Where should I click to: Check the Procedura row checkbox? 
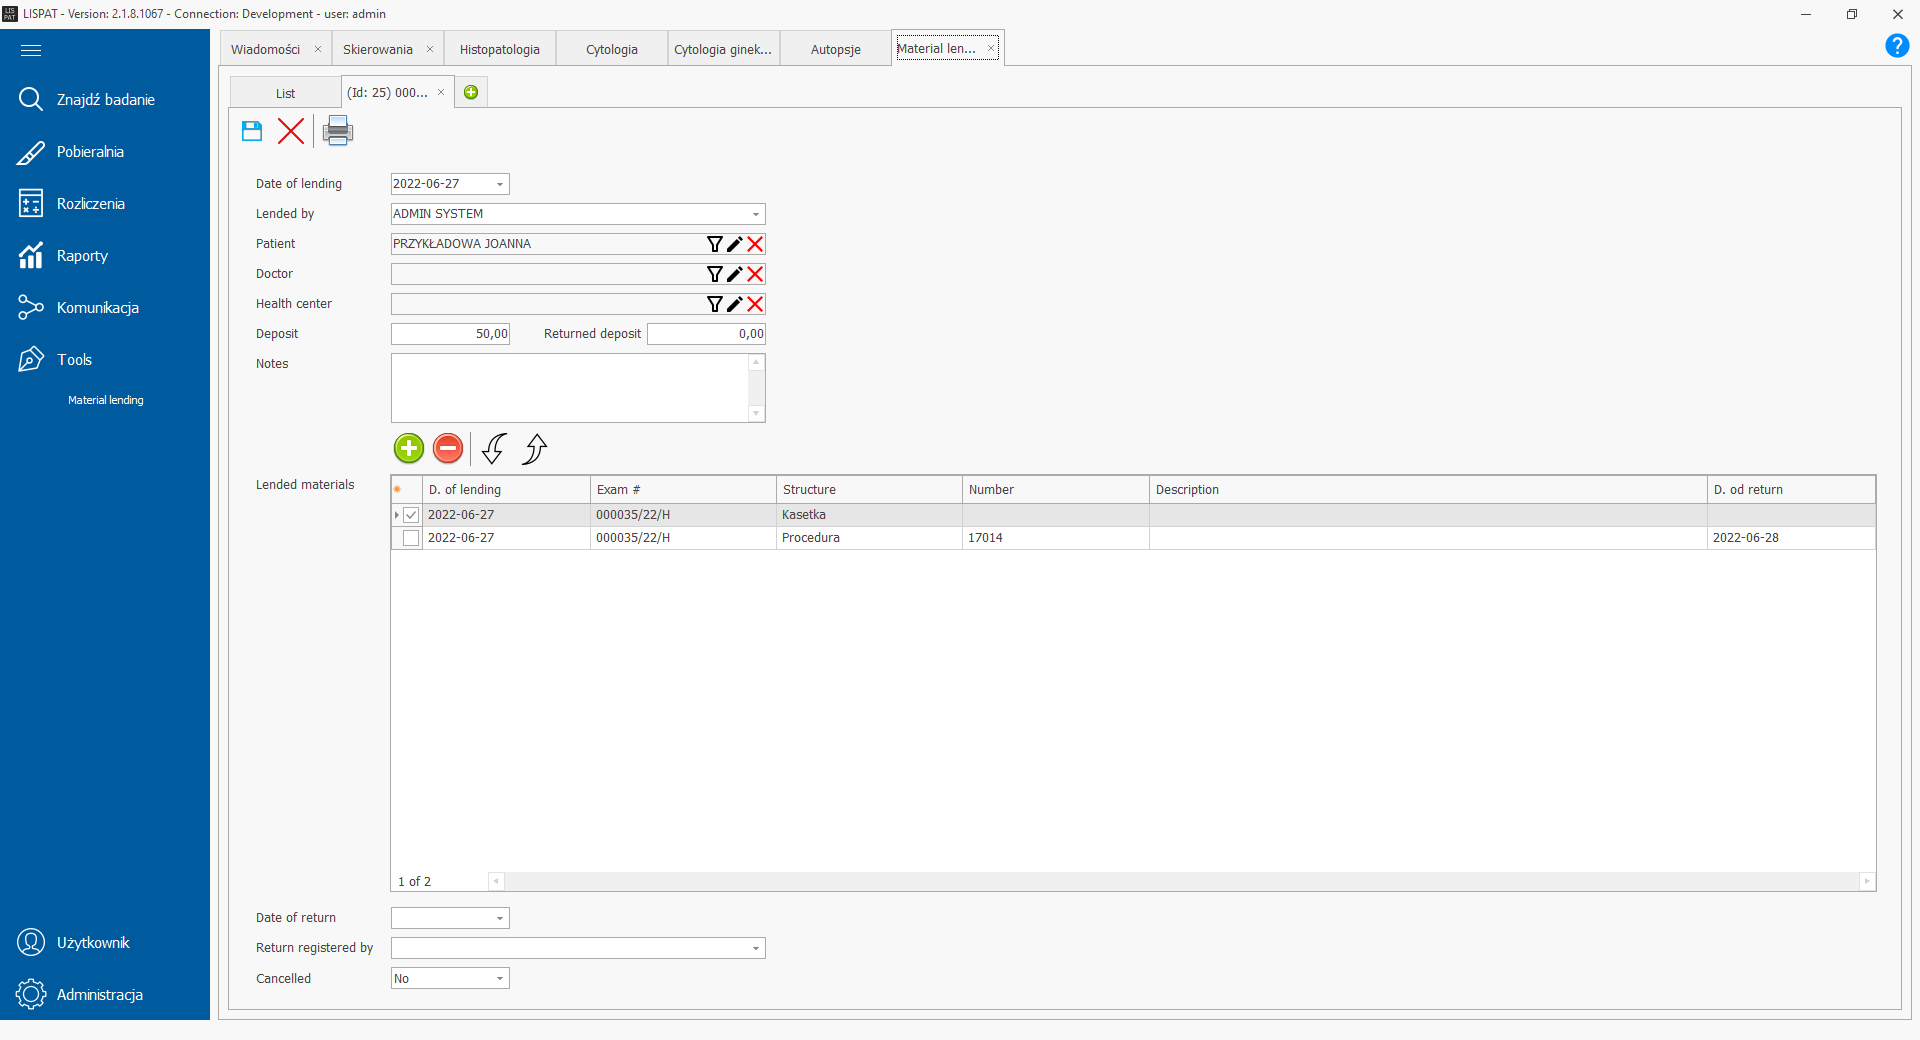tap(411, 538)
